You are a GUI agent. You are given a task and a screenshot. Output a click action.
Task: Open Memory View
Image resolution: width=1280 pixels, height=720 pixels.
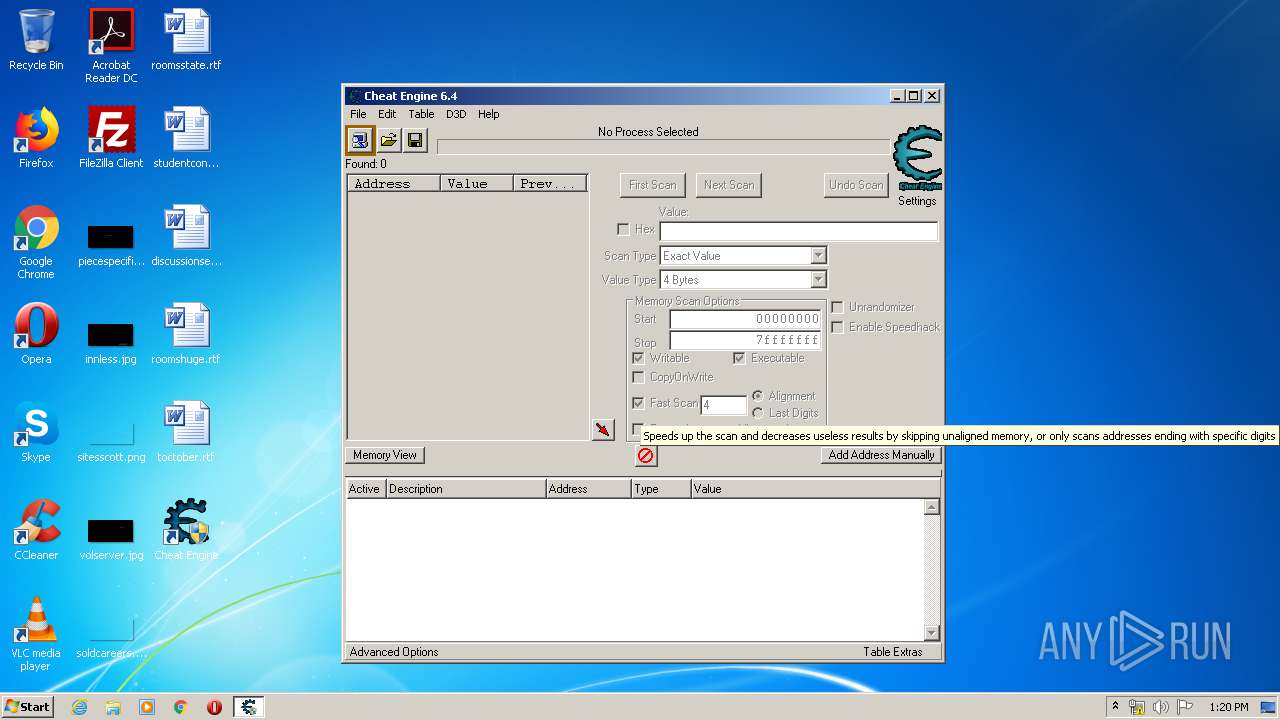385,455
